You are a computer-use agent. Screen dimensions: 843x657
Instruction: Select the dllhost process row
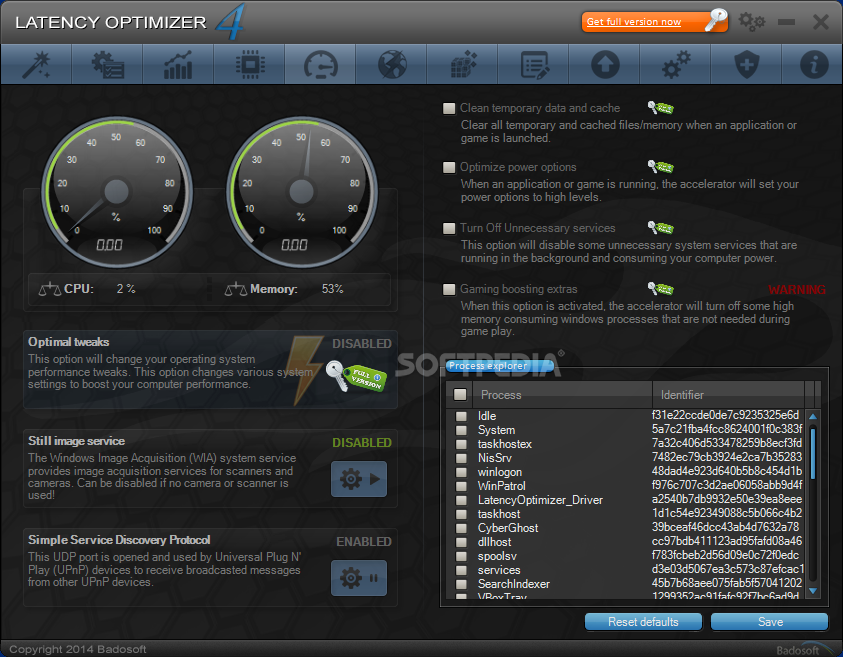tap(628, 542)
